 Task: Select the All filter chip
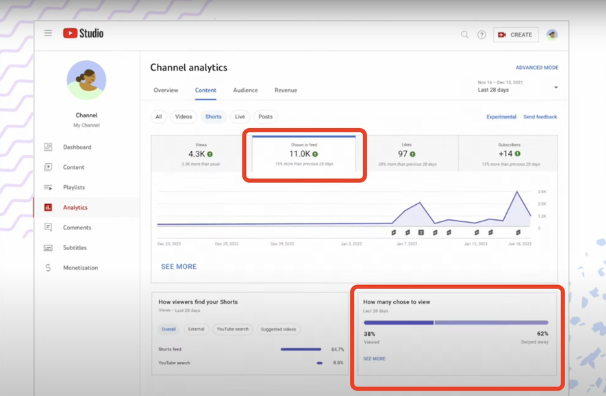(158, 117)
